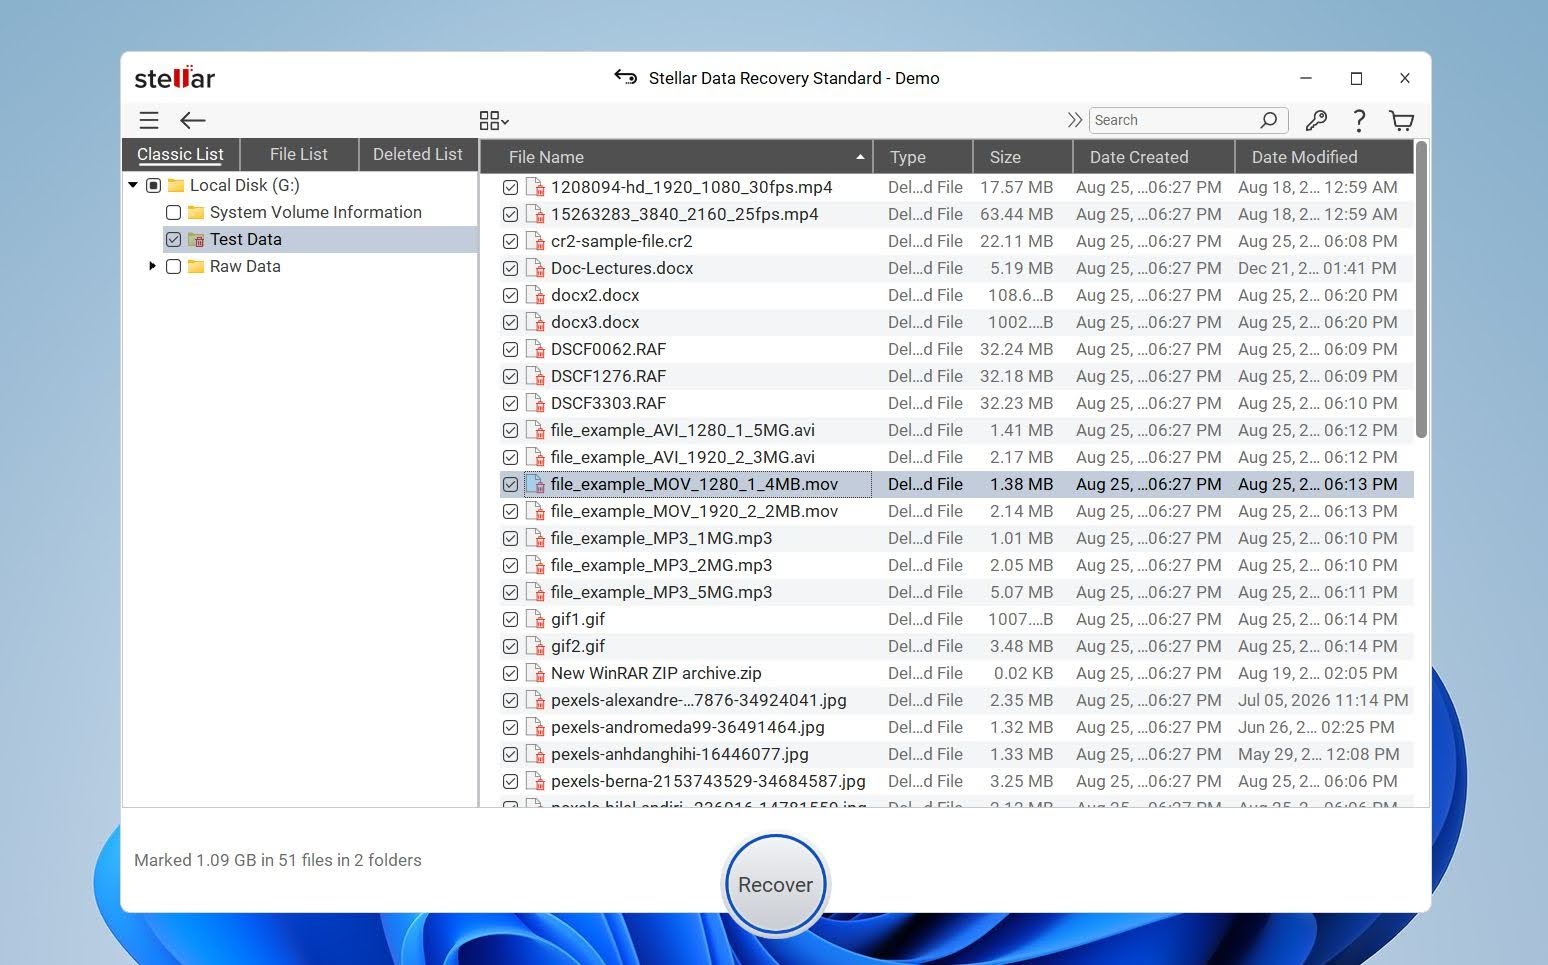
Task: Select file pexels-anhdanghihi-16446077.jpg
Action: 679,754
